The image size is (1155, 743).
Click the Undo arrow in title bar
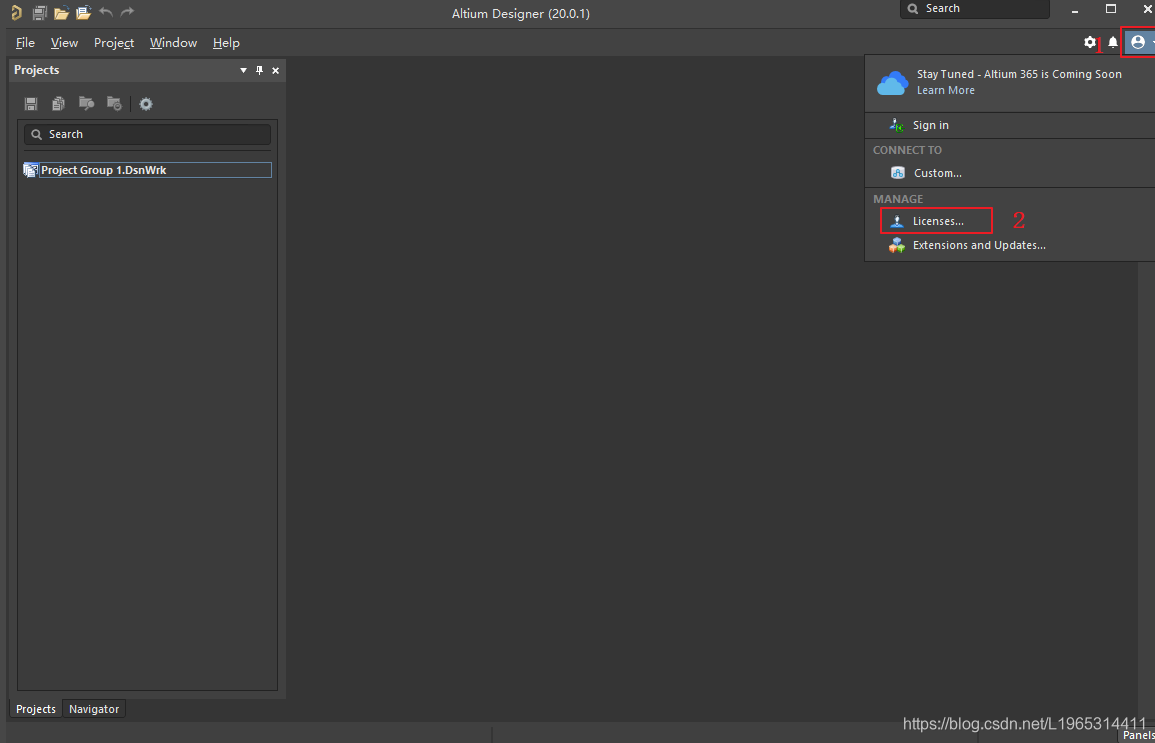point(106,12)
